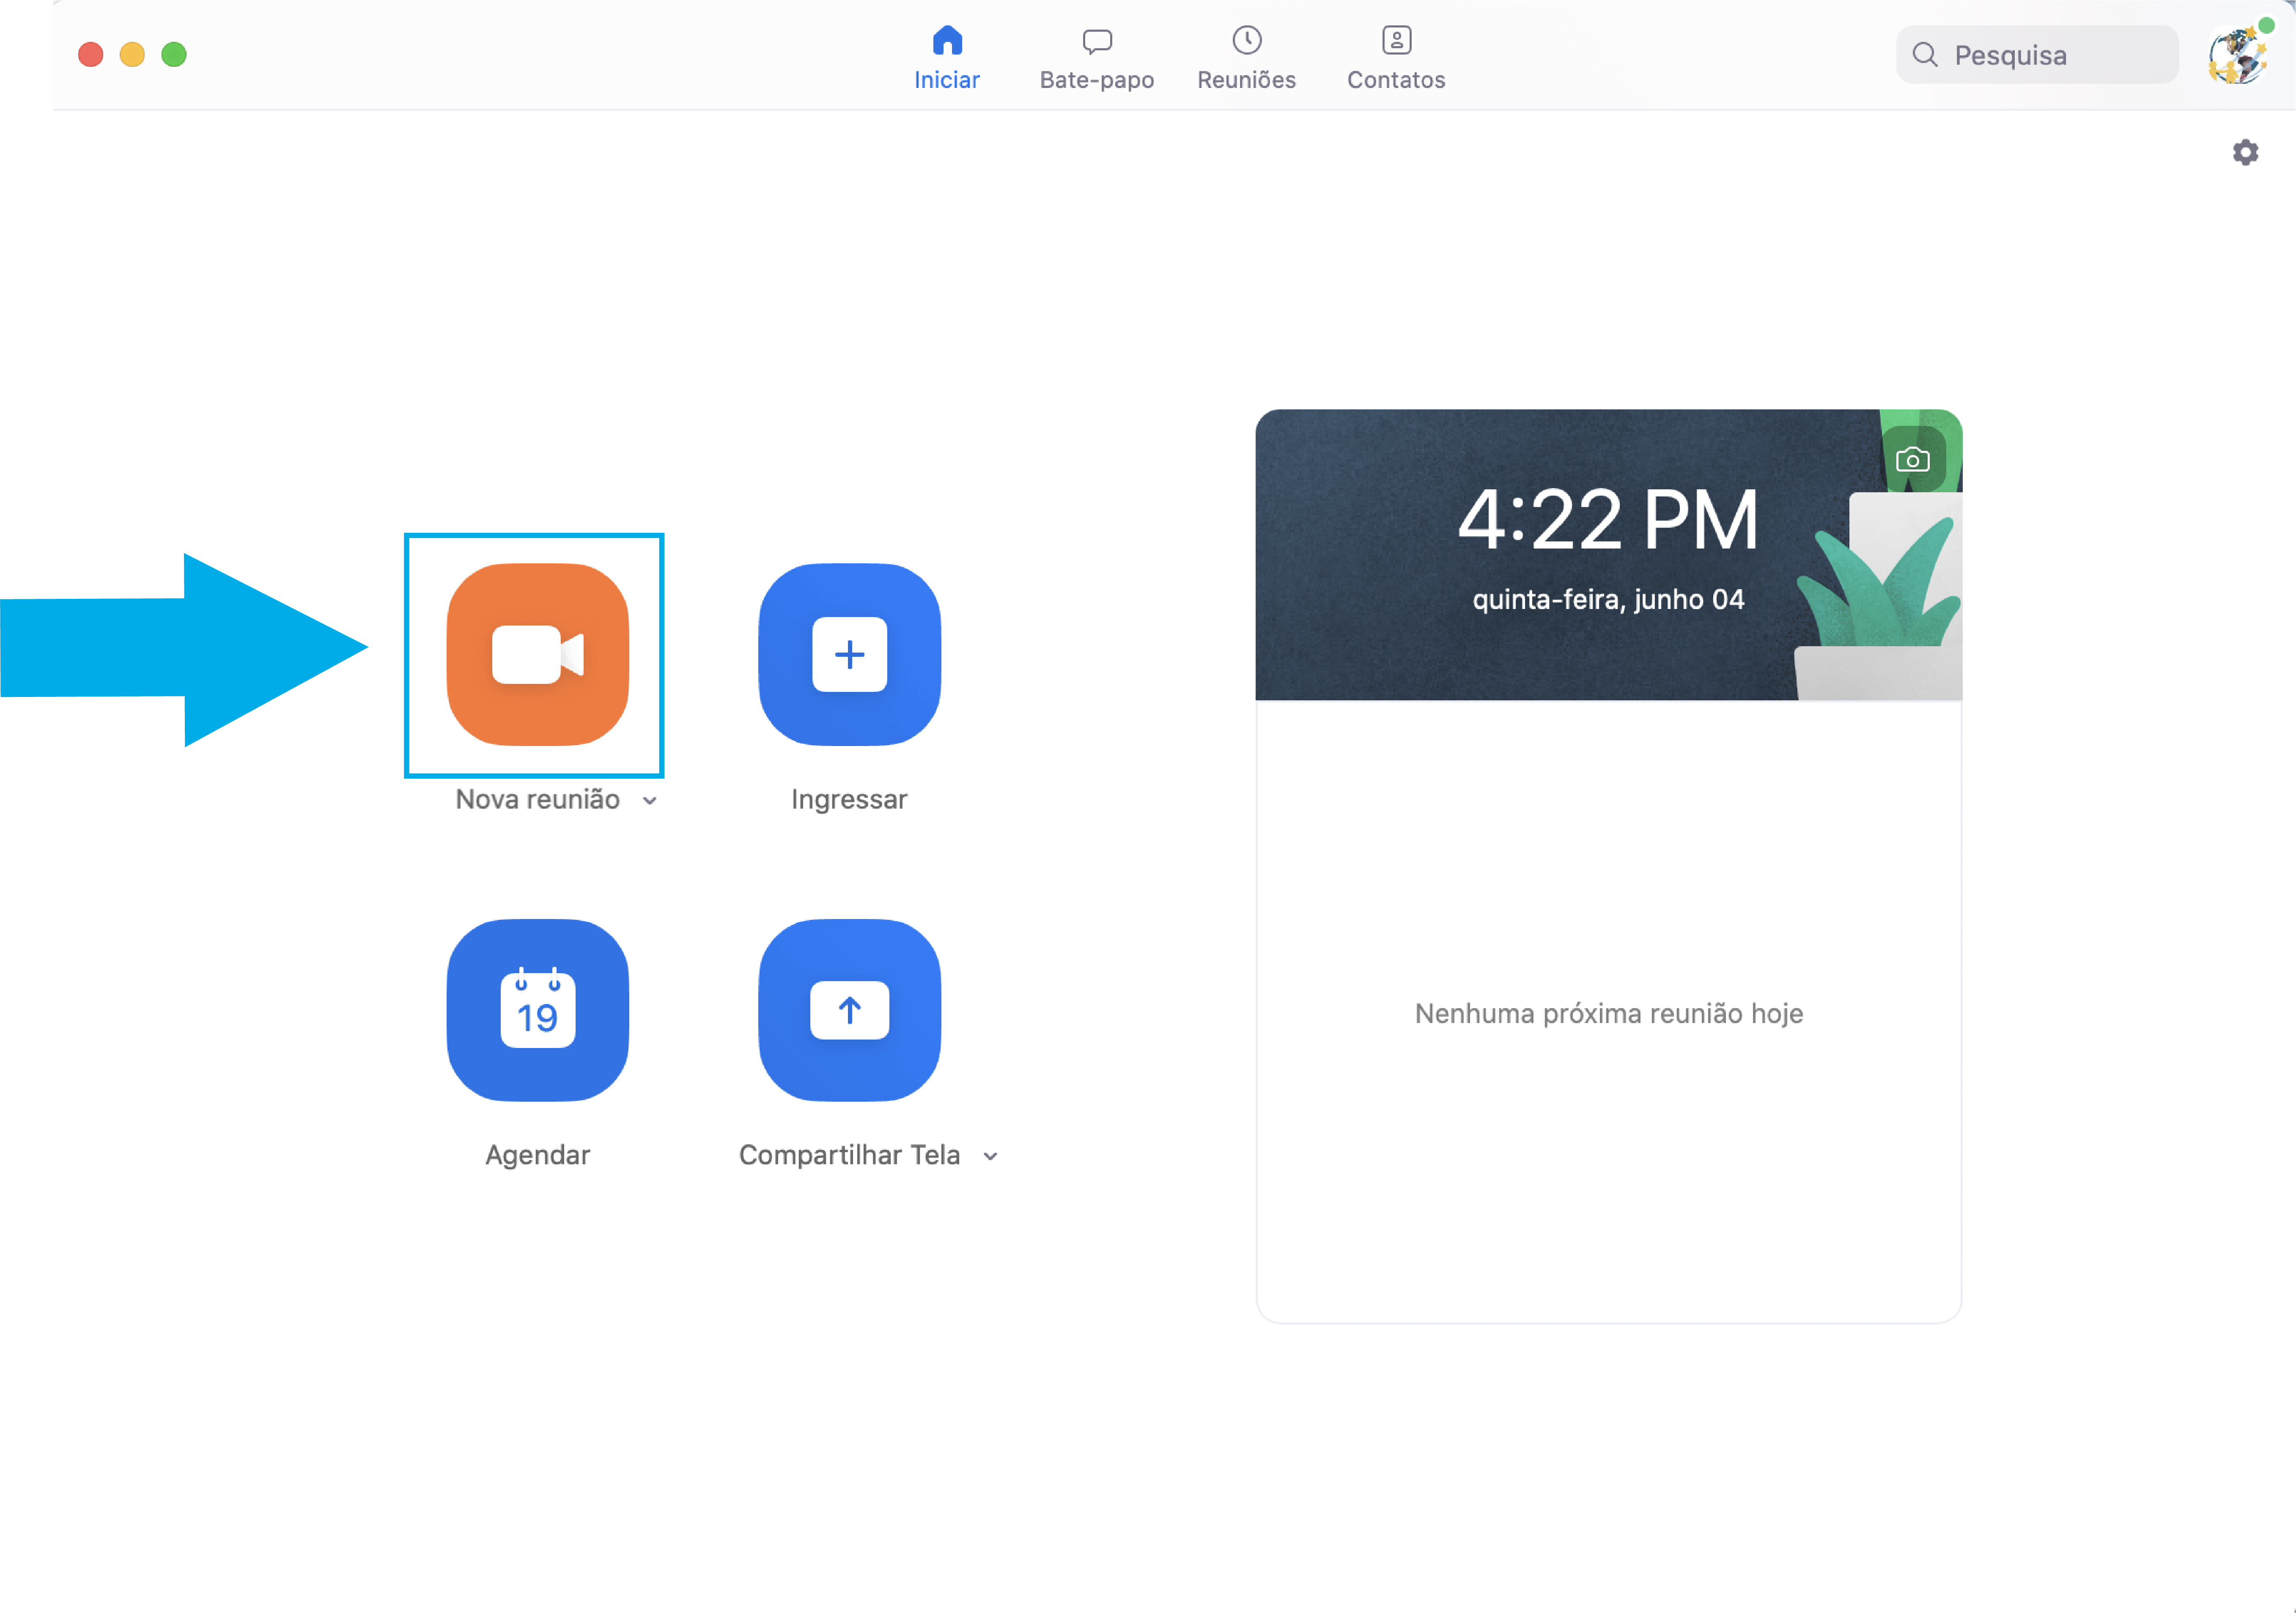
Task: Switch to the Iniciar tab
Action: coord(946,58)
